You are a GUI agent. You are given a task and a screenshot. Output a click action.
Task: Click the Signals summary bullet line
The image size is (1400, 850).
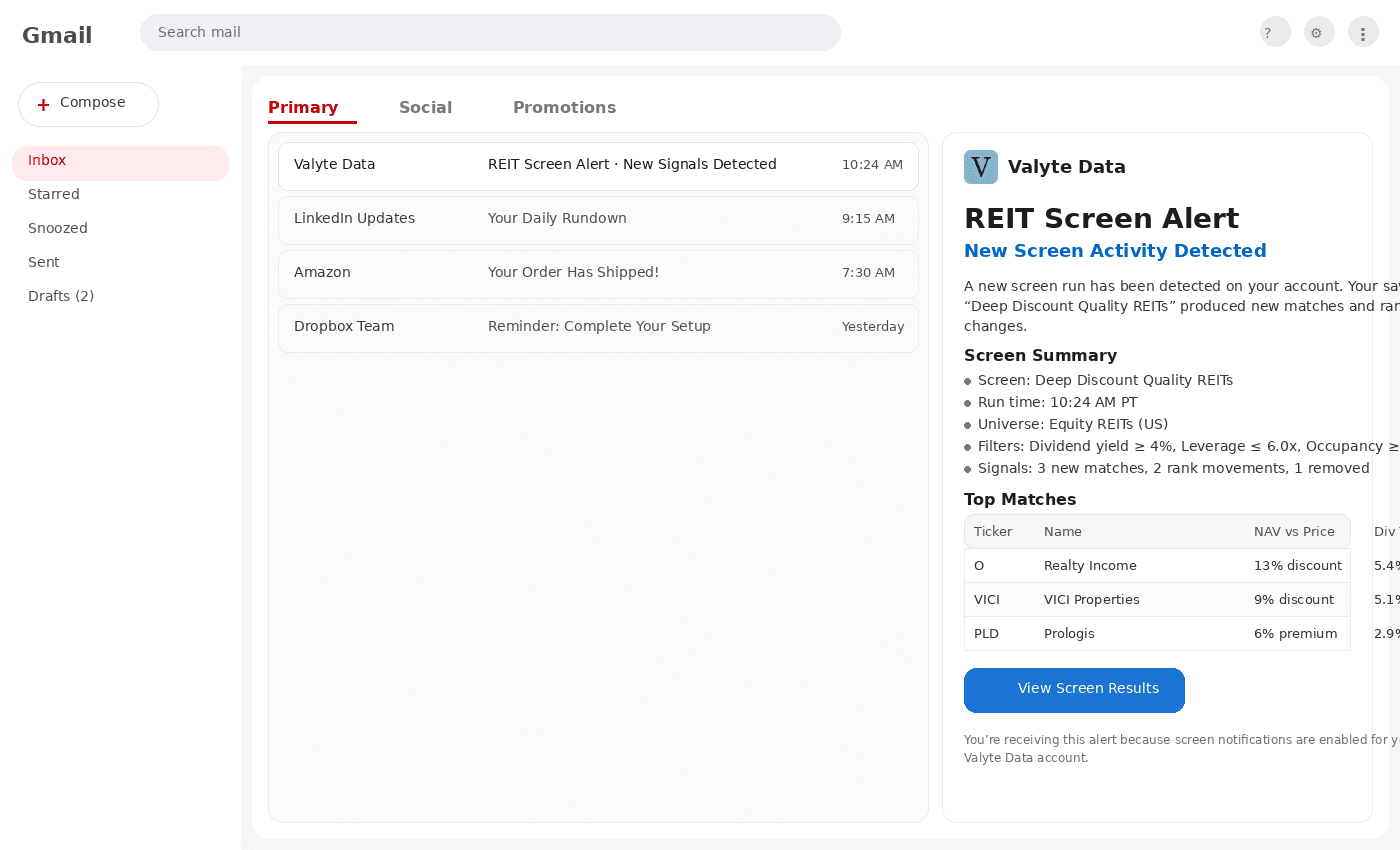tap(1174, 468)
